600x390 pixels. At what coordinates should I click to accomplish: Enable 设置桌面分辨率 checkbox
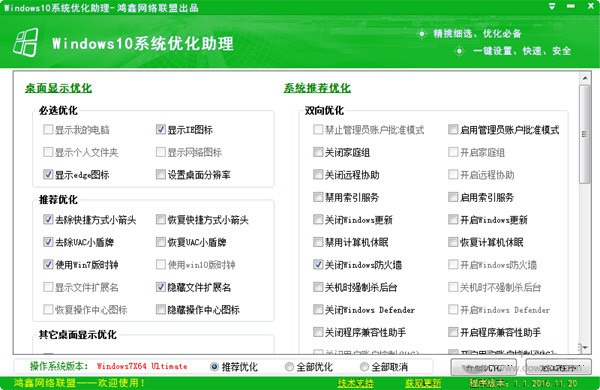pos(161,175)
